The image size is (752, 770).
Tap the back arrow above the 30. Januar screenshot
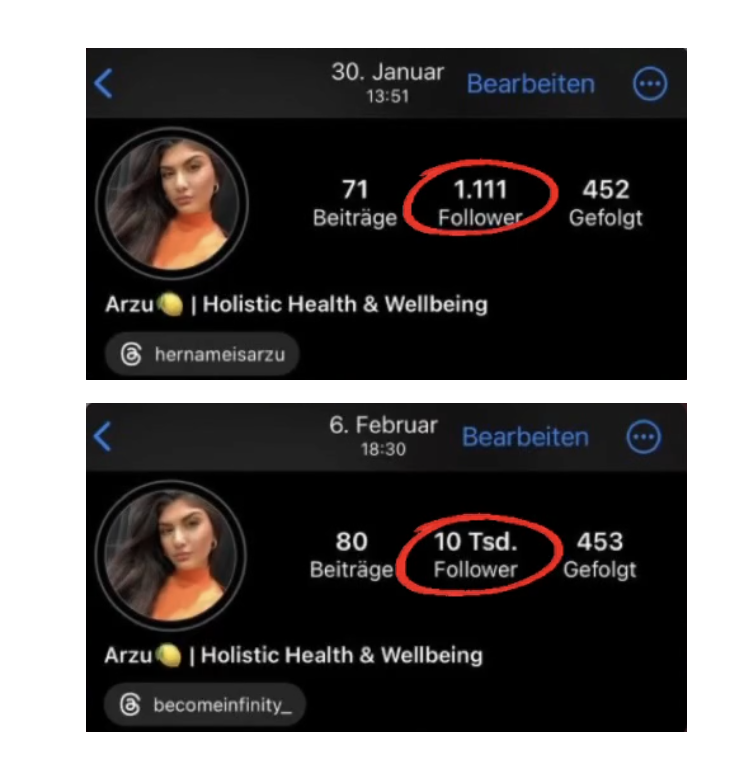point(104,83)
